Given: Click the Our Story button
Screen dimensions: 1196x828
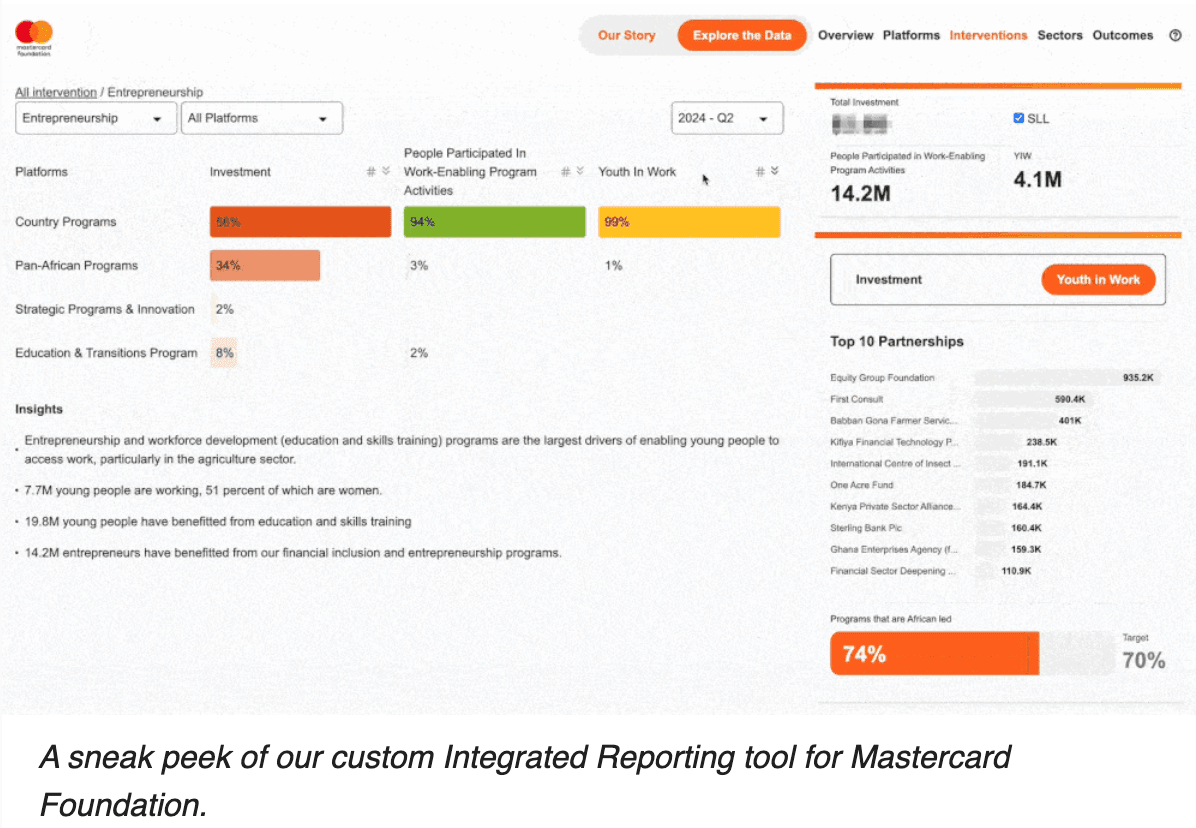Looking at the screenshot, I should [626, 35].
